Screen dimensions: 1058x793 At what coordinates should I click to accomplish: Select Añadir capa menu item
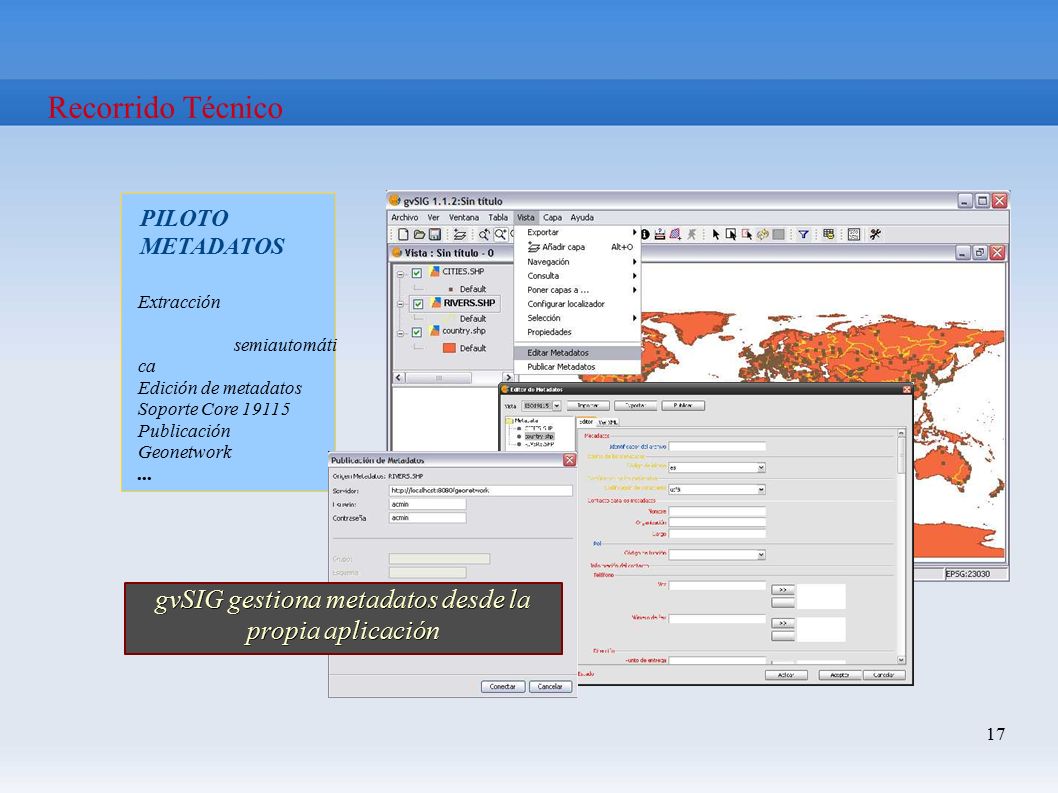coord(577,247)
